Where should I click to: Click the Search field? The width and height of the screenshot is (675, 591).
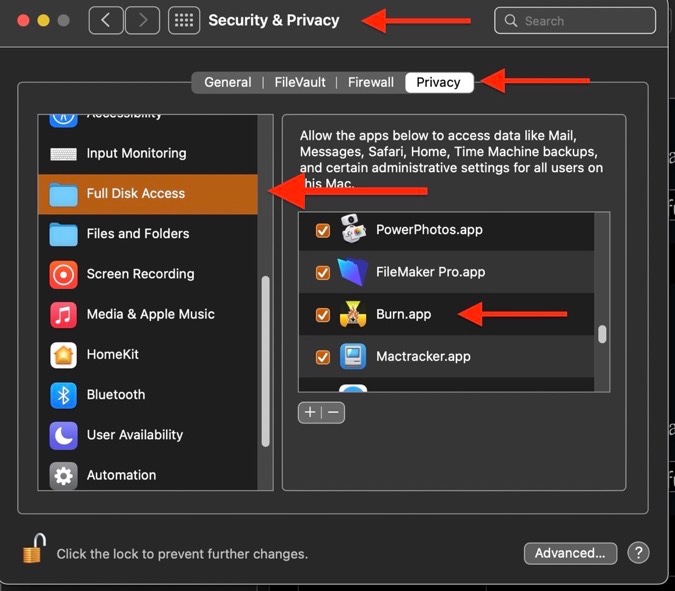(575, 20)
